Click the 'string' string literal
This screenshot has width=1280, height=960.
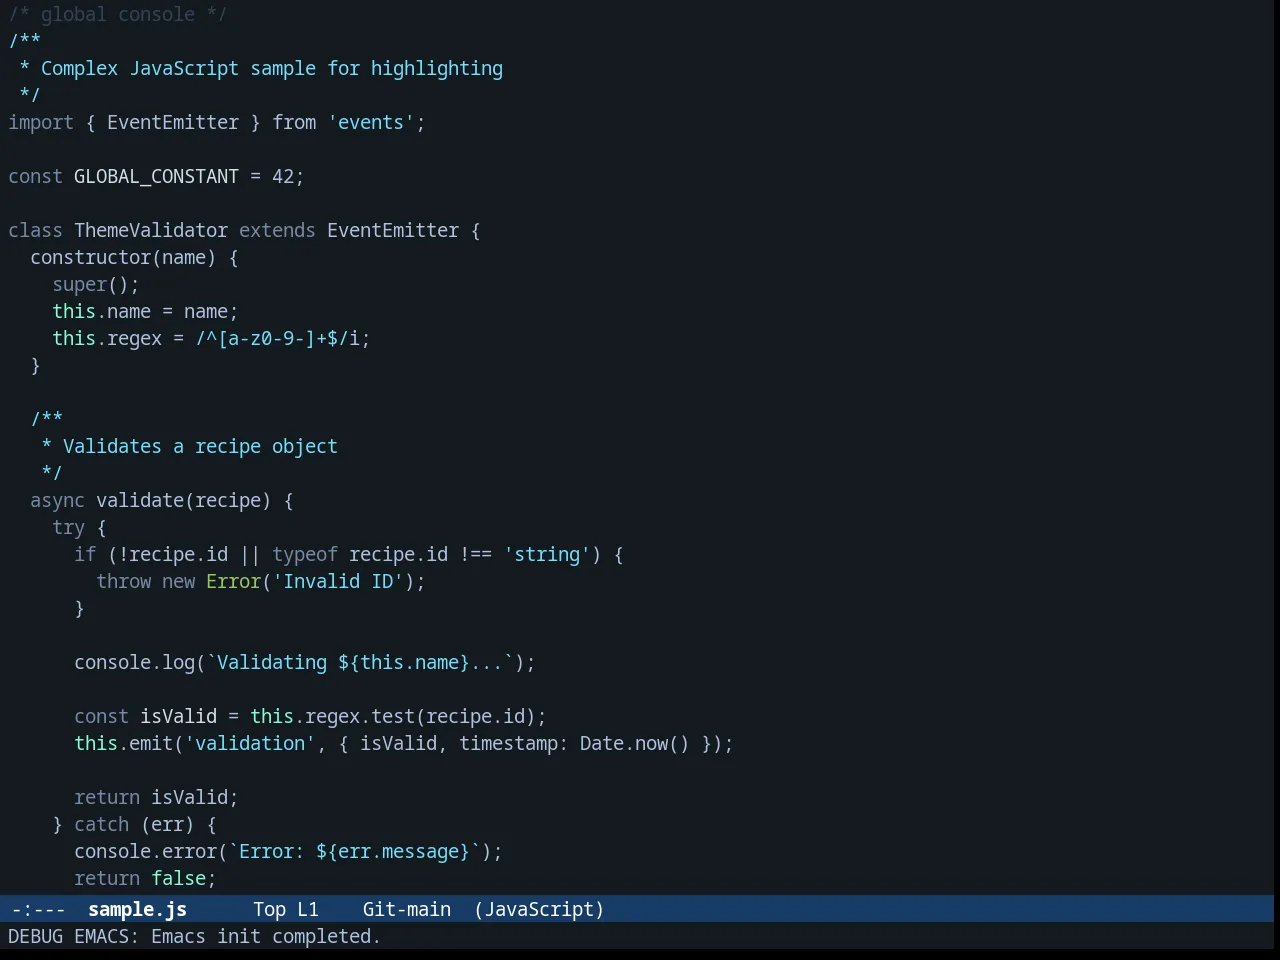tap(547, 554)
